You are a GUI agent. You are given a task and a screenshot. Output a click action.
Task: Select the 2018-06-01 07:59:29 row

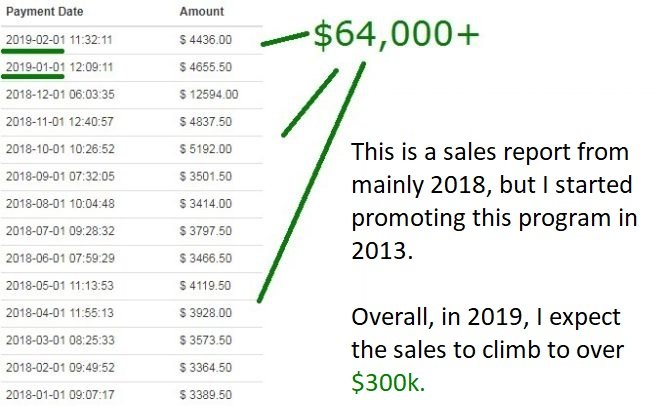pyautogui.click(x=132, y=259)
